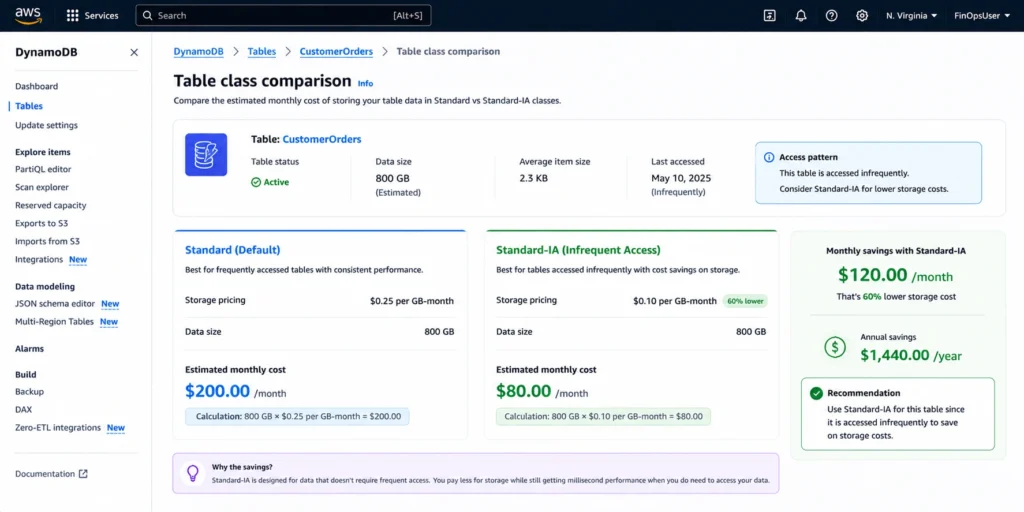Click the Alarms sidebar heading
Image resolution: width=1024 pixels, height=512 pixels.
pyautogui.click(x=29, y=349)
